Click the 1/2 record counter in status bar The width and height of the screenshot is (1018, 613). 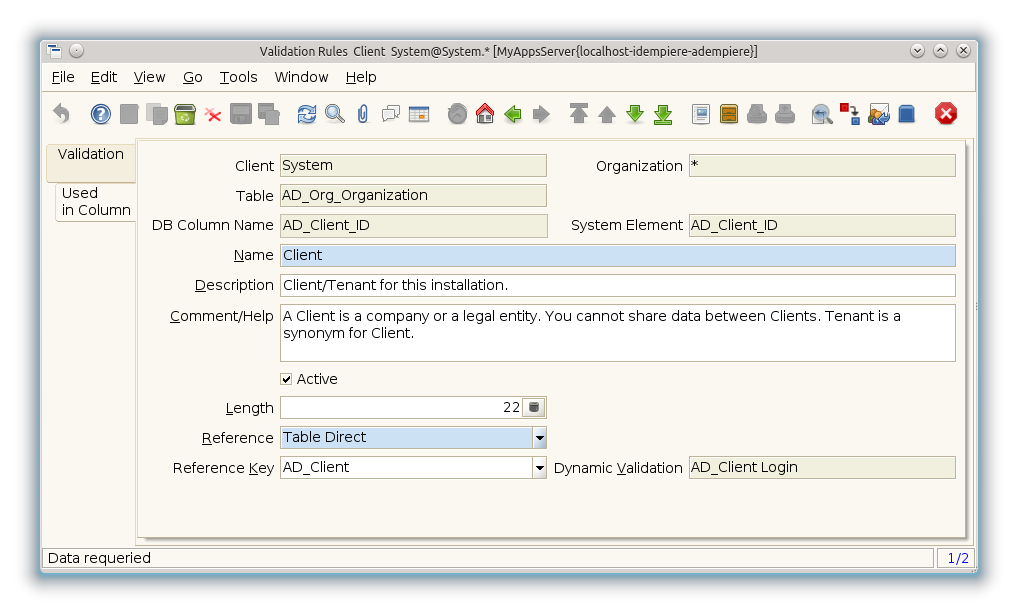pyautogui.click(x=957, y=558)
